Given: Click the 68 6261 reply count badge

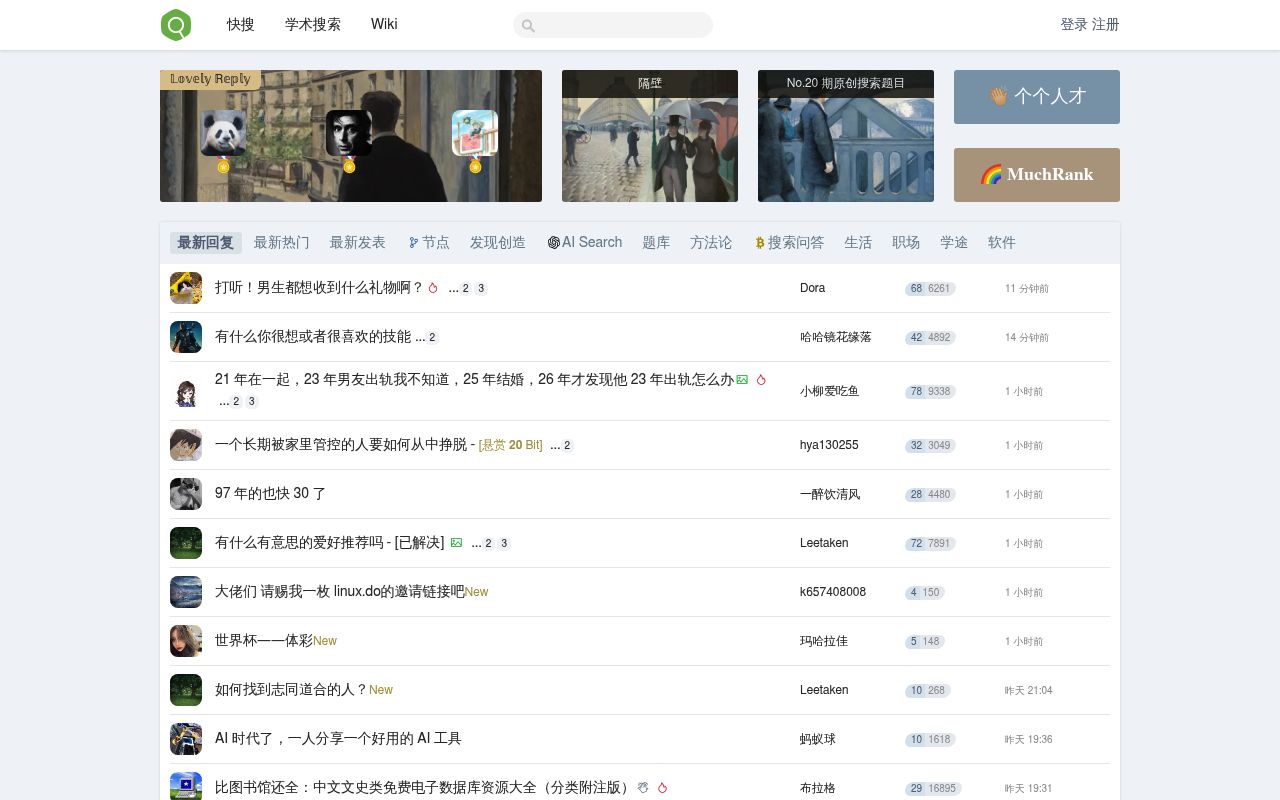Looking at the screenshot, I should pyautogui.click(x=930, y=288).
